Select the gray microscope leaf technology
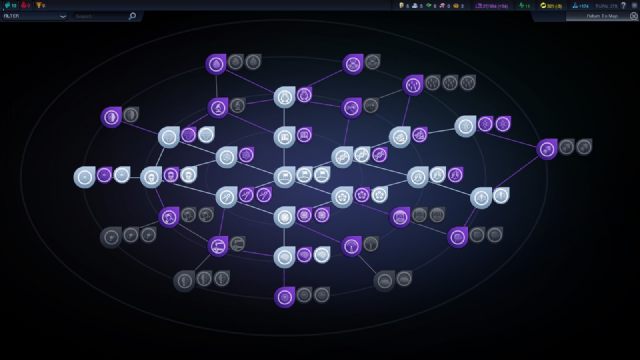Viewport: 640px width, 360px height. (238, 106)
